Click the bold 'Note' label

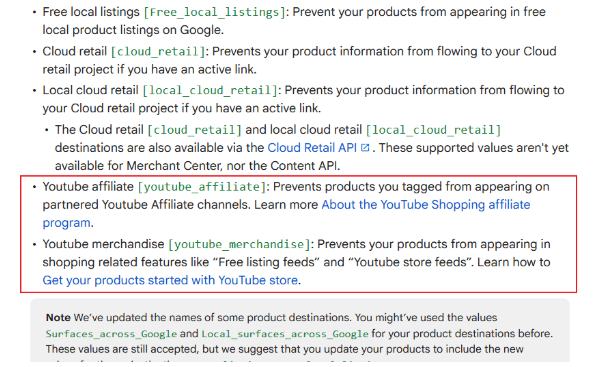[58, 318]
